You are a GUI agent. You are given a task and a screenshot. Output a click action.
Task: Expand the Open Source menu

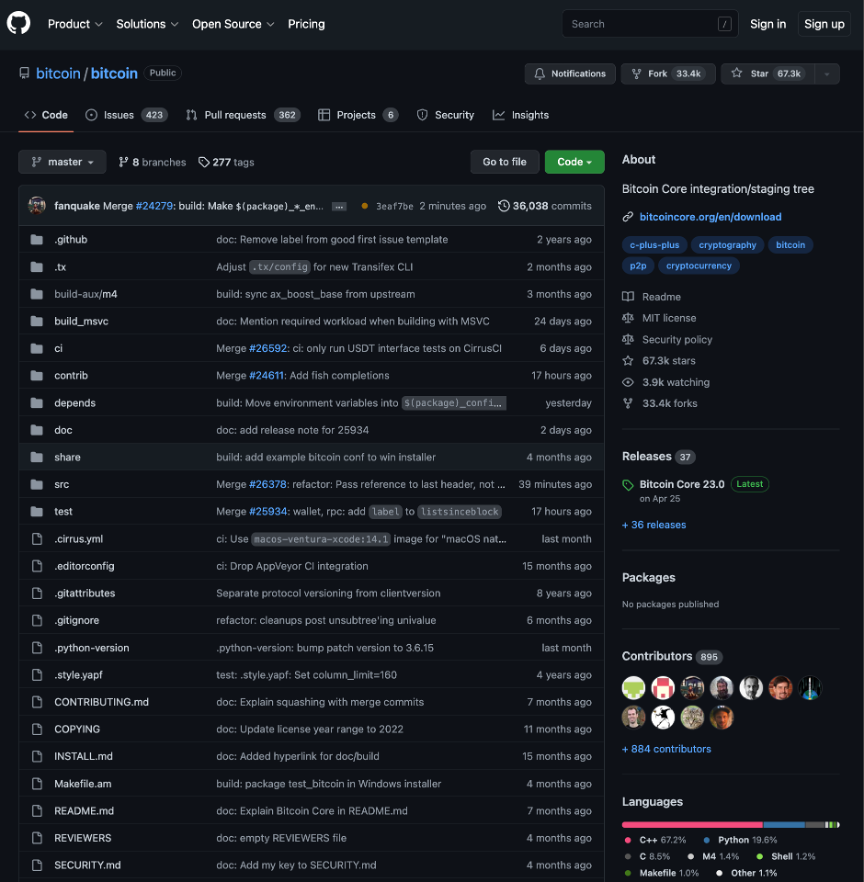click(233, 24)
